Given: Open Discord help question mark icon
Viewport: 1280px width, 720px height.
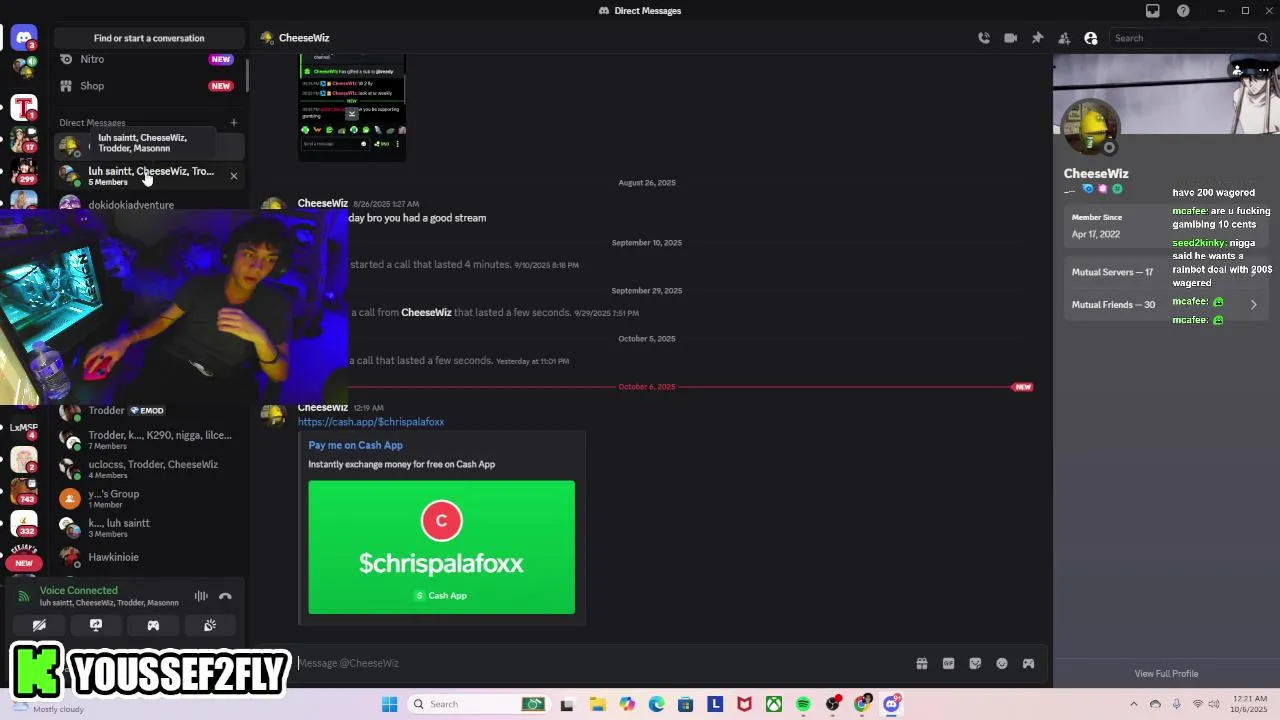Looking at the screenshot, I should click(x=1184, y=11).
